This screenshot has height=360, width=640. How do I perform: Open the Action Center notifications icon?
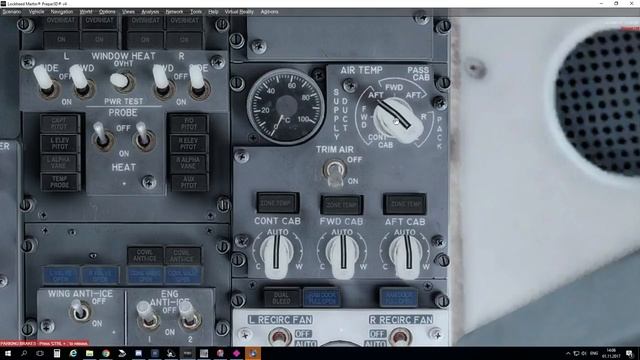[x=629, y=353]
